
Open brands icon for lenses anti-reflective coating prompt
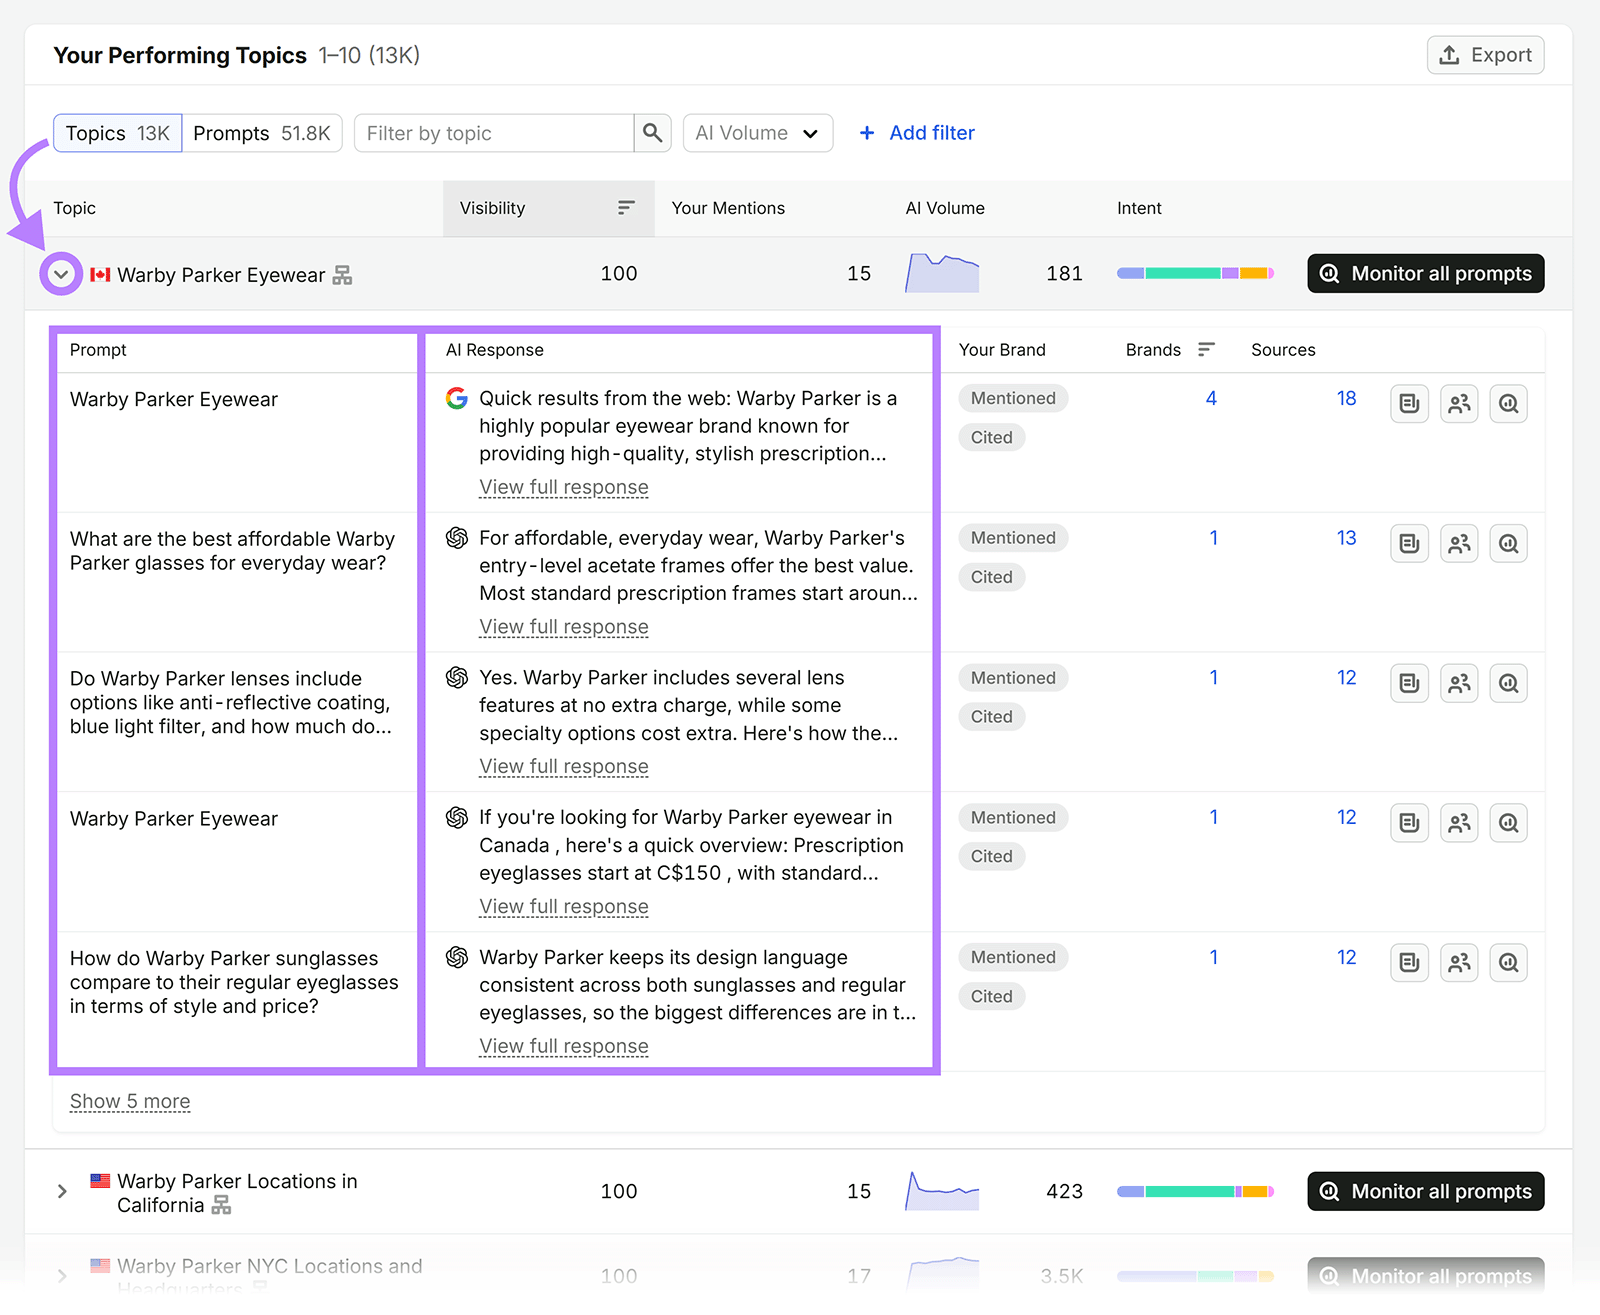[1459, 684]
